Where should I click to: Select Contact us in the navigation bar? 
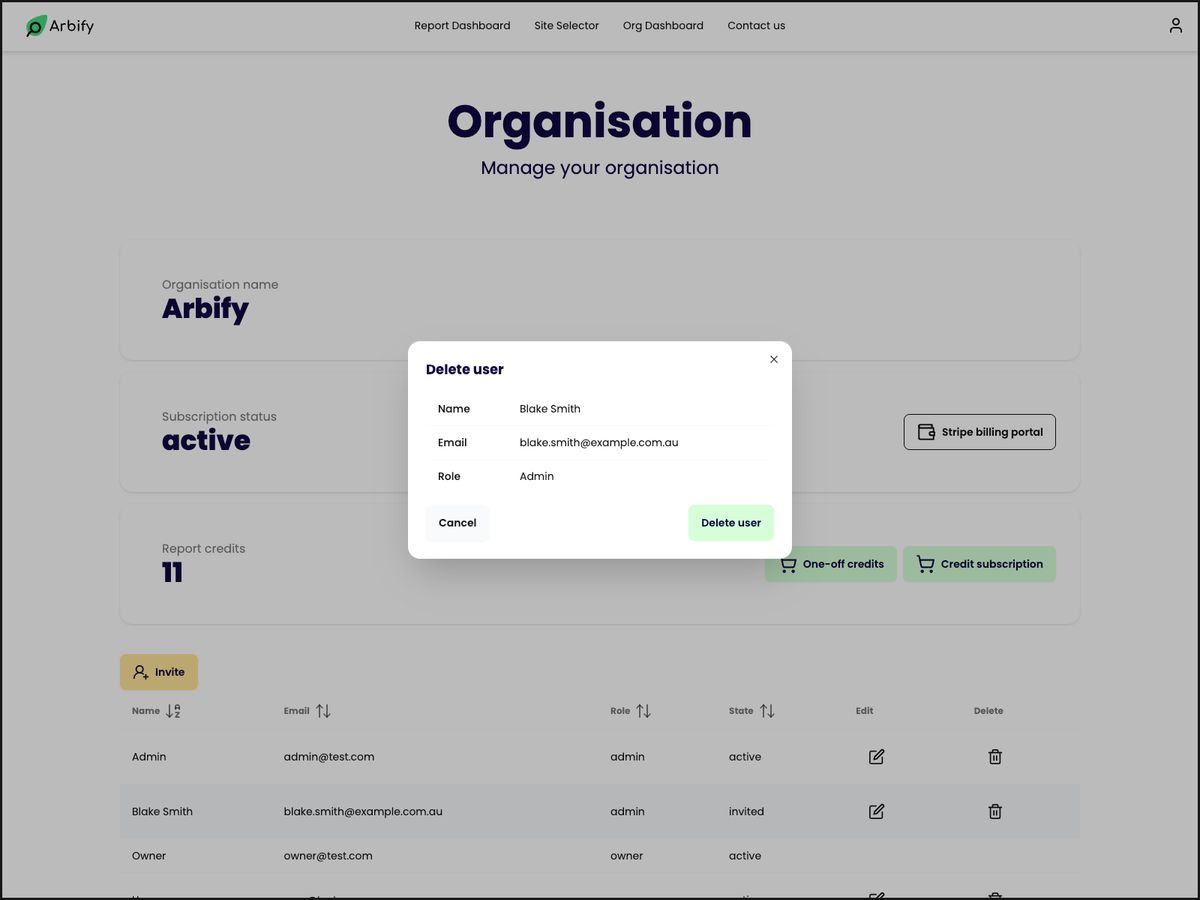pyautogui.click(x=756, y=25)
